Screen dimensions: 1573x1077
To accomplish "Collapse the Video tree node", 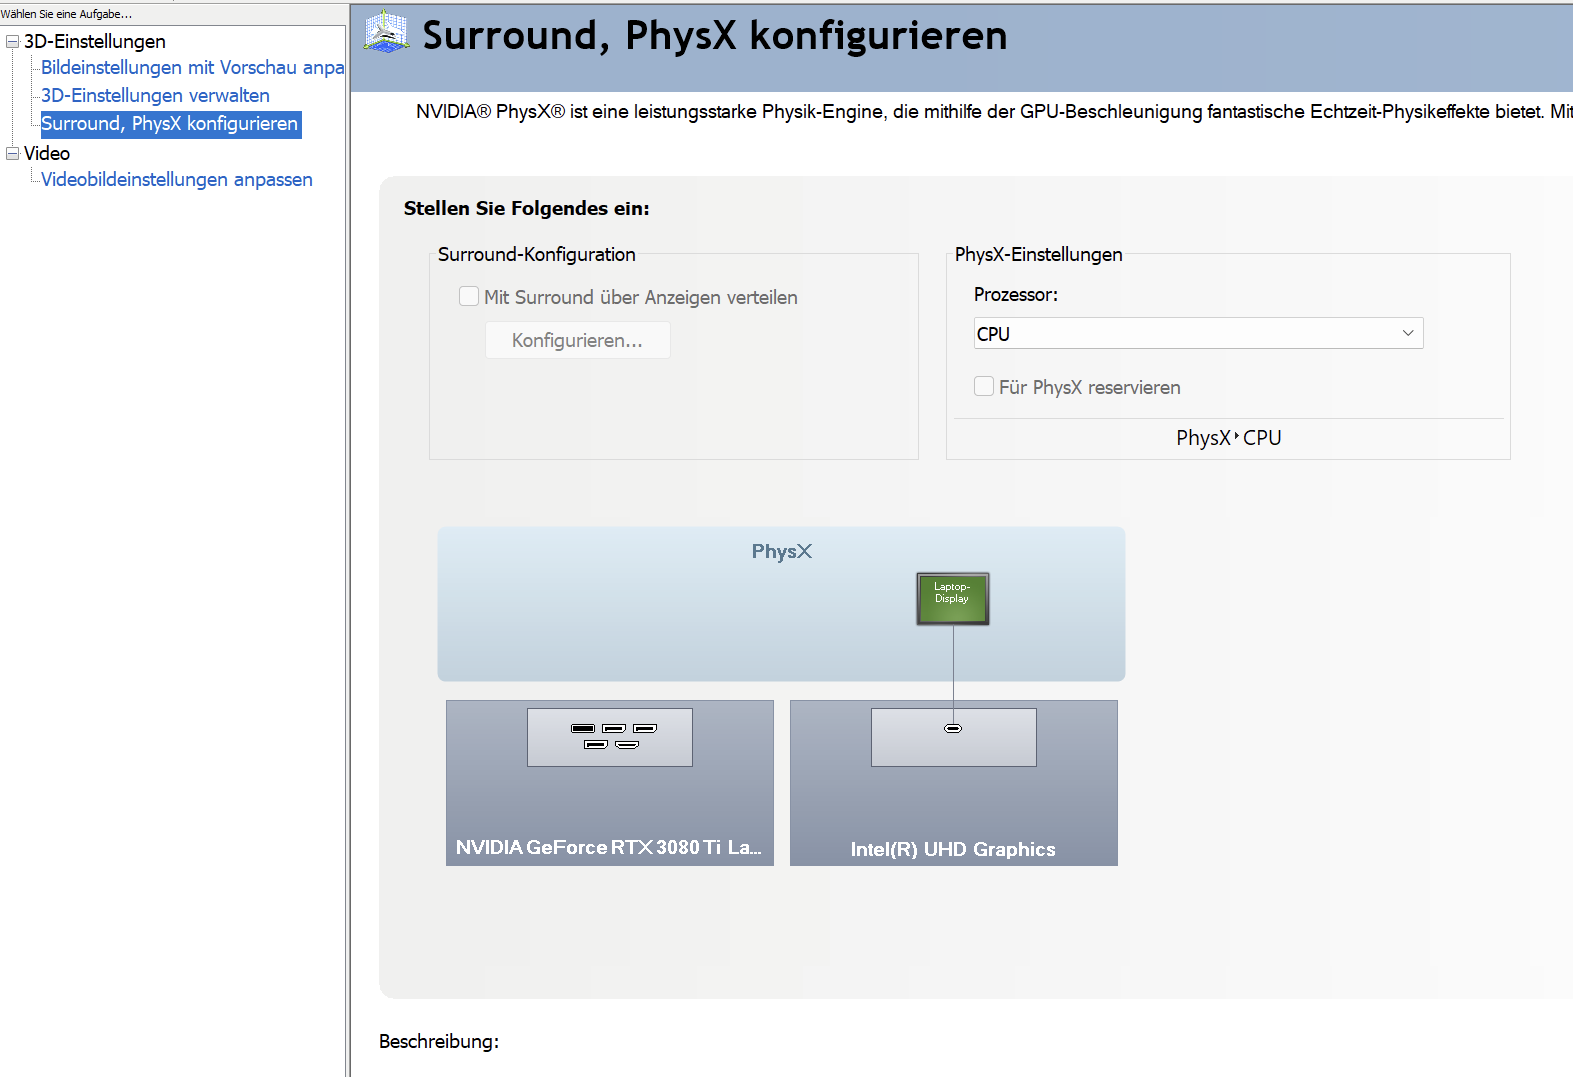I will click(x=13, y=153).
